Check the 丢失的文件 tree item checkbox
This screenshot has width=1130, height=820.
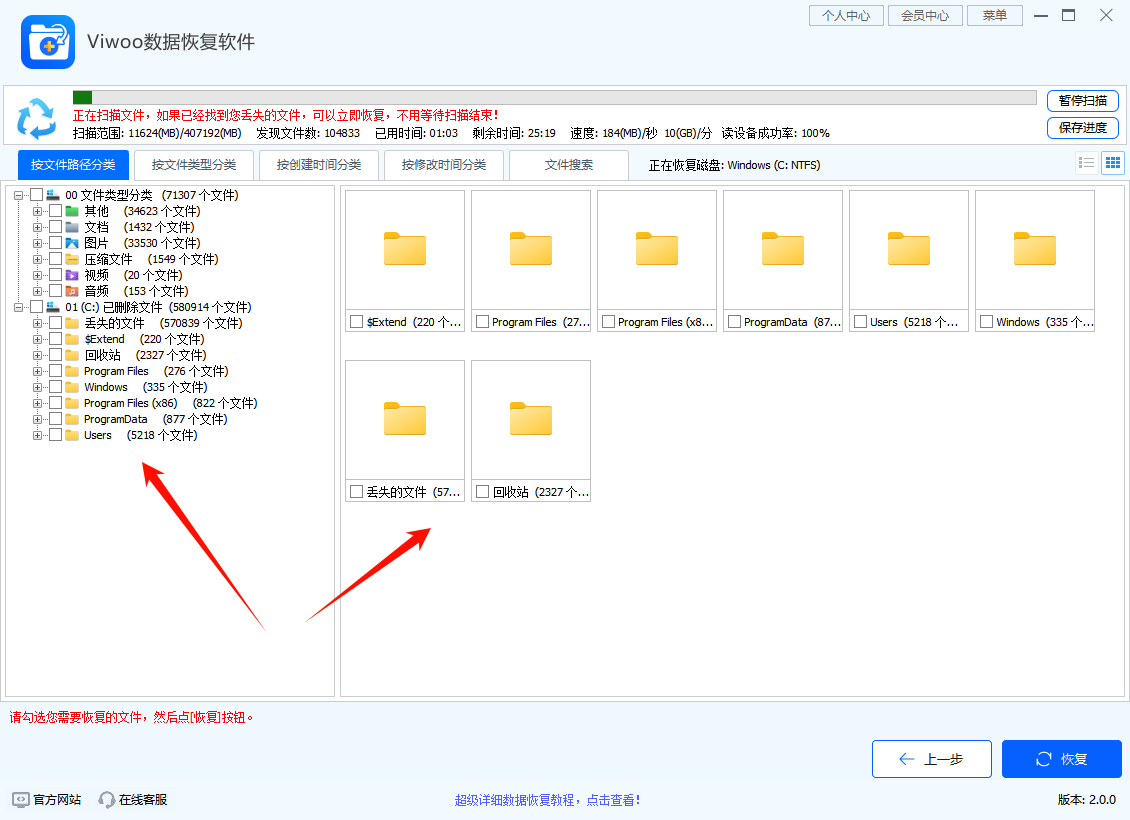coord(55,322)
